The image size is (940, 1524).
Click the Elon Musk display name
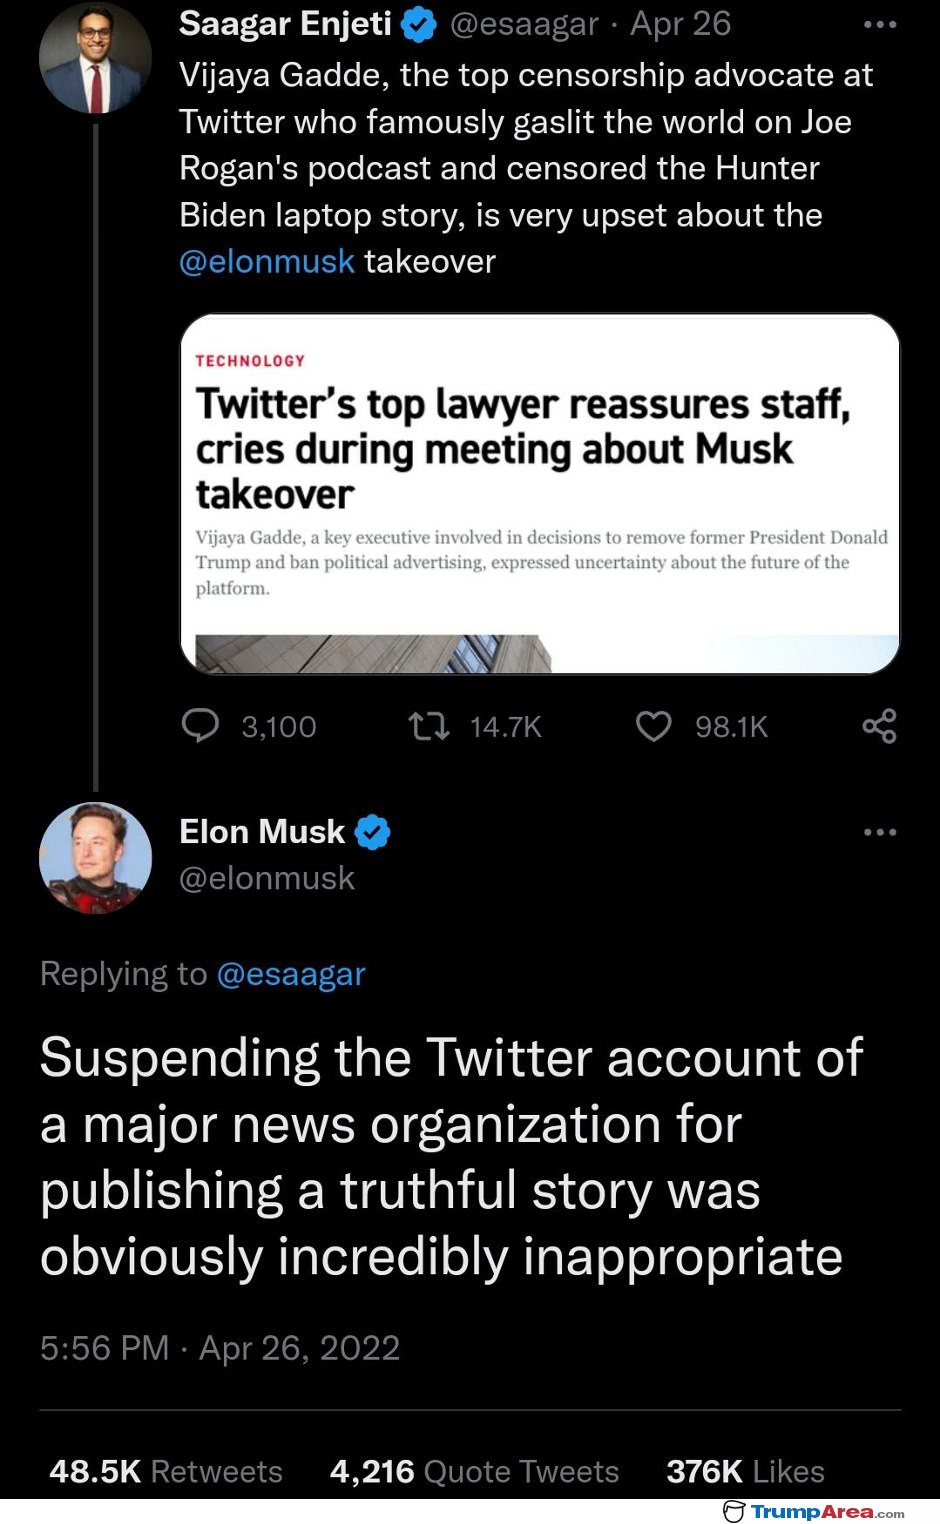(262, 831)
